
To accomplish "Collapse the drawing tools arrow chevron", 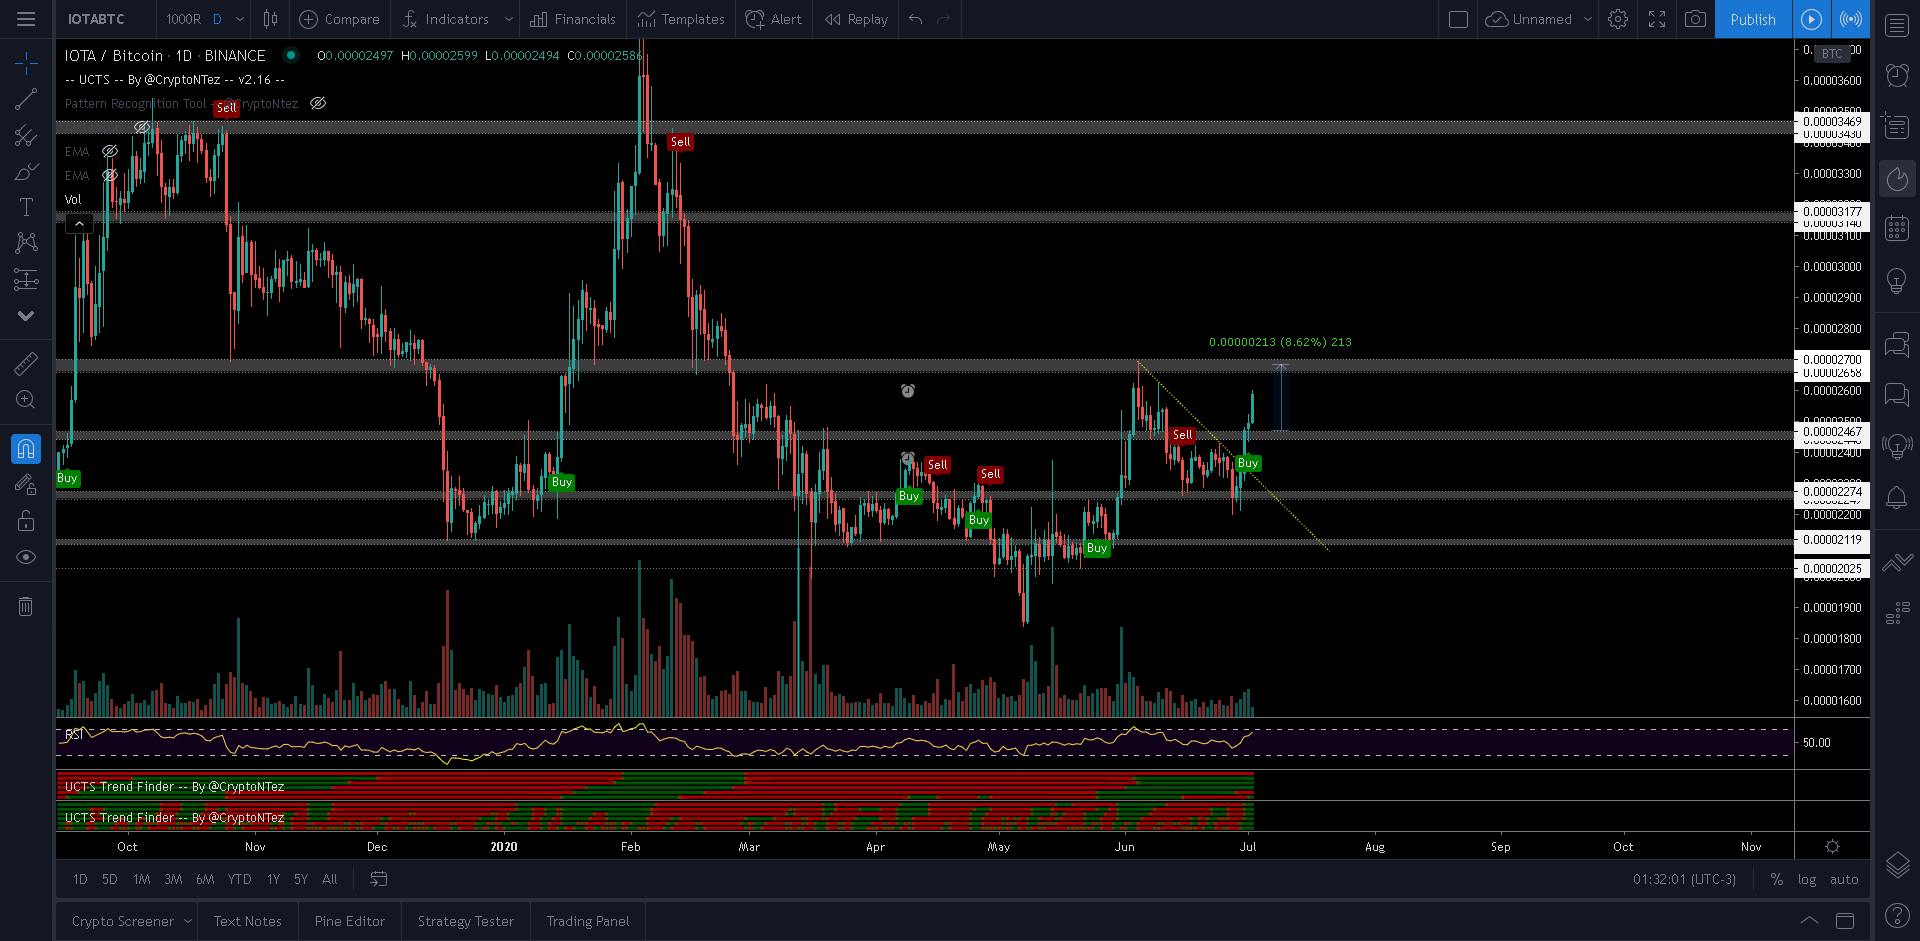I will click(x=26, y=316).
